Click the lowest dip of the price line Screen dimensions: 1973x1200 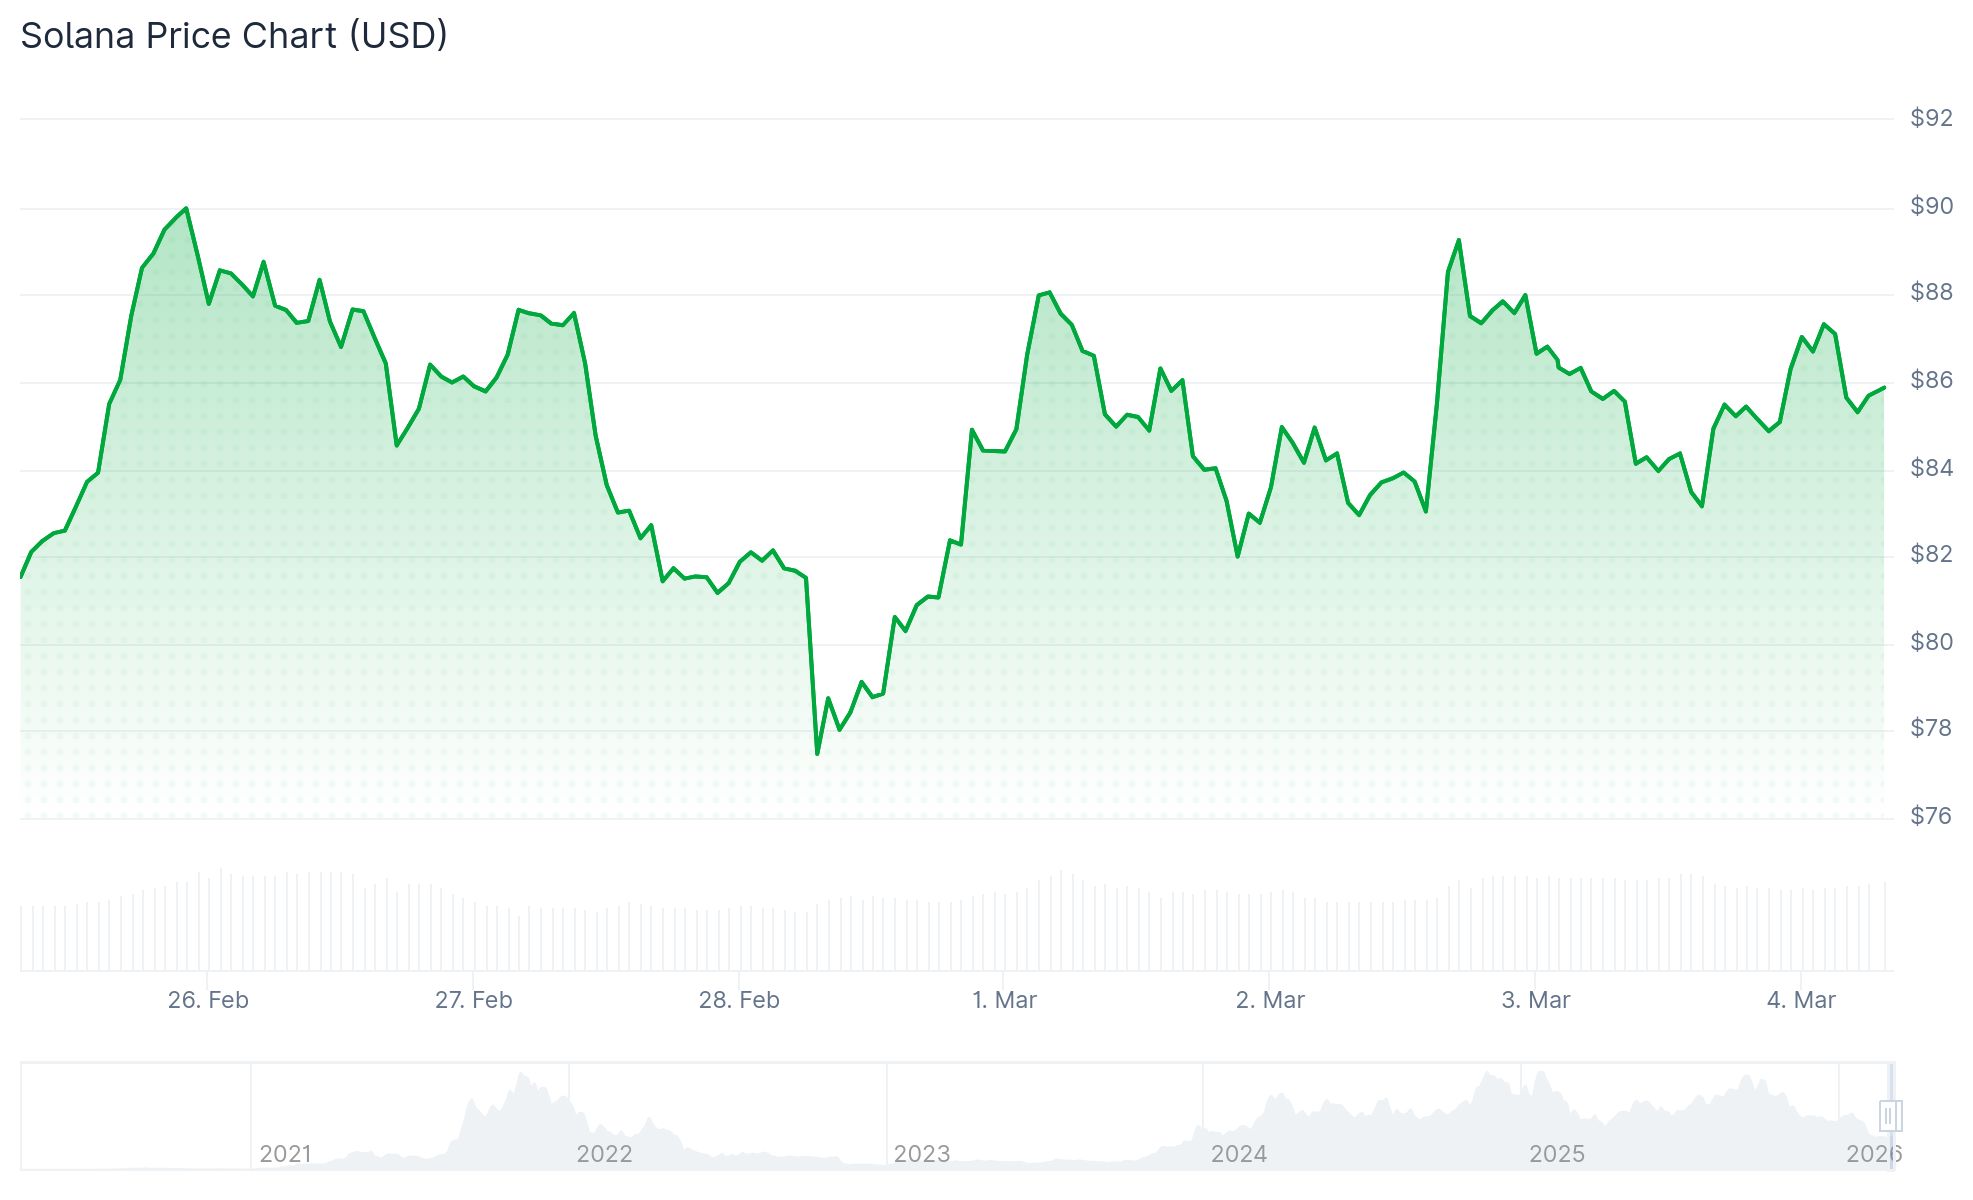pos(817,753)
